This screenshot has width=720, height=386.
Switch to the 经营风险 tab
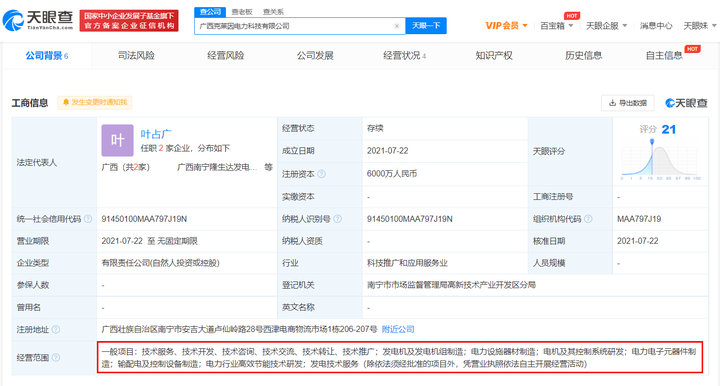pos(225,56)
